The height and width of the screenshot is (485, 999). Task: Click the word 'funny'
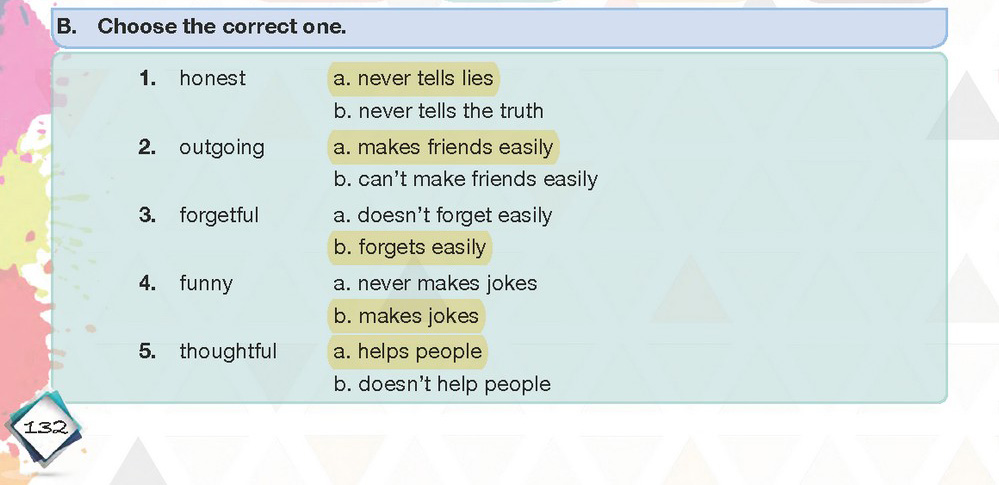pyautogui.click(x=206, y=284)
